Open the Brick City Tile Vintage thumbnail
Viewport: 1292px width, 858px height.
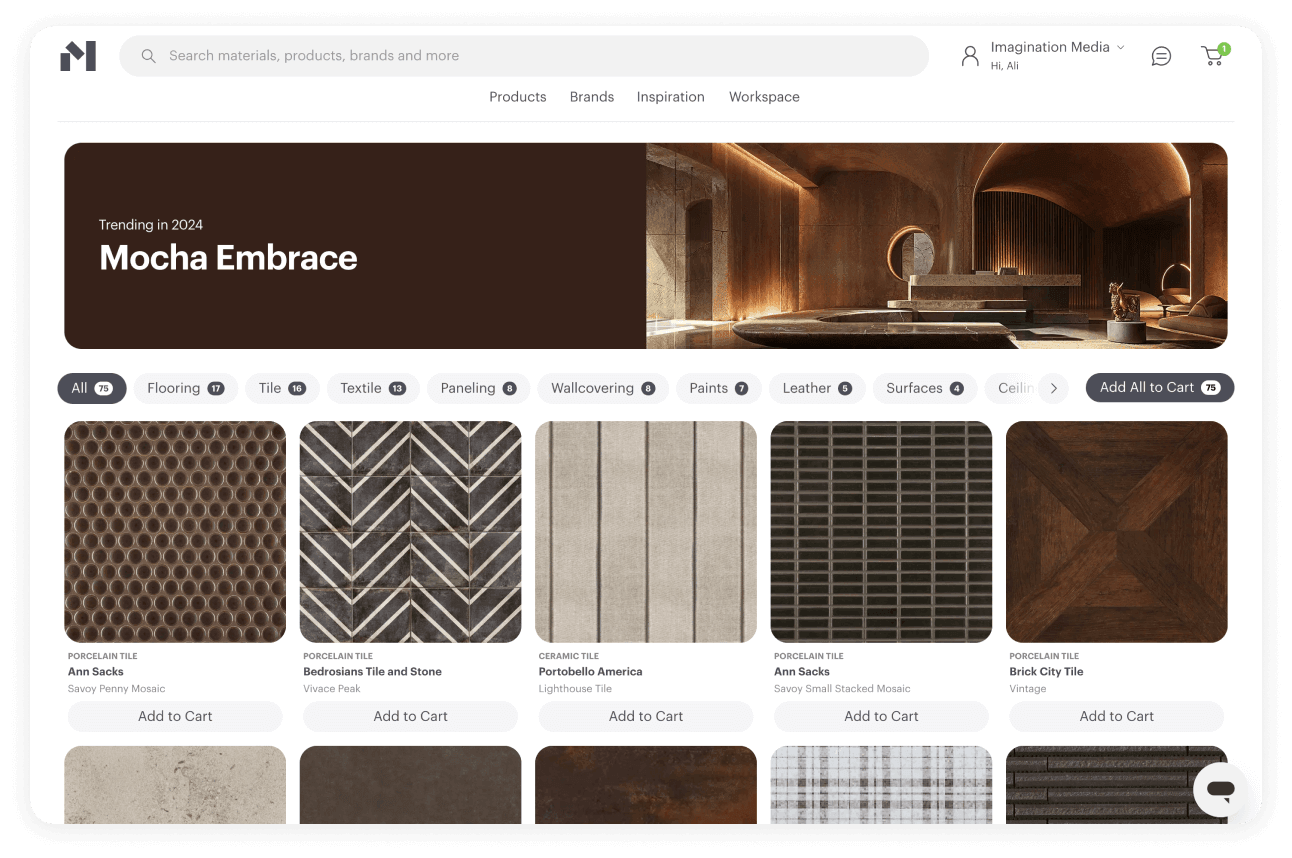pos(1116,531)
